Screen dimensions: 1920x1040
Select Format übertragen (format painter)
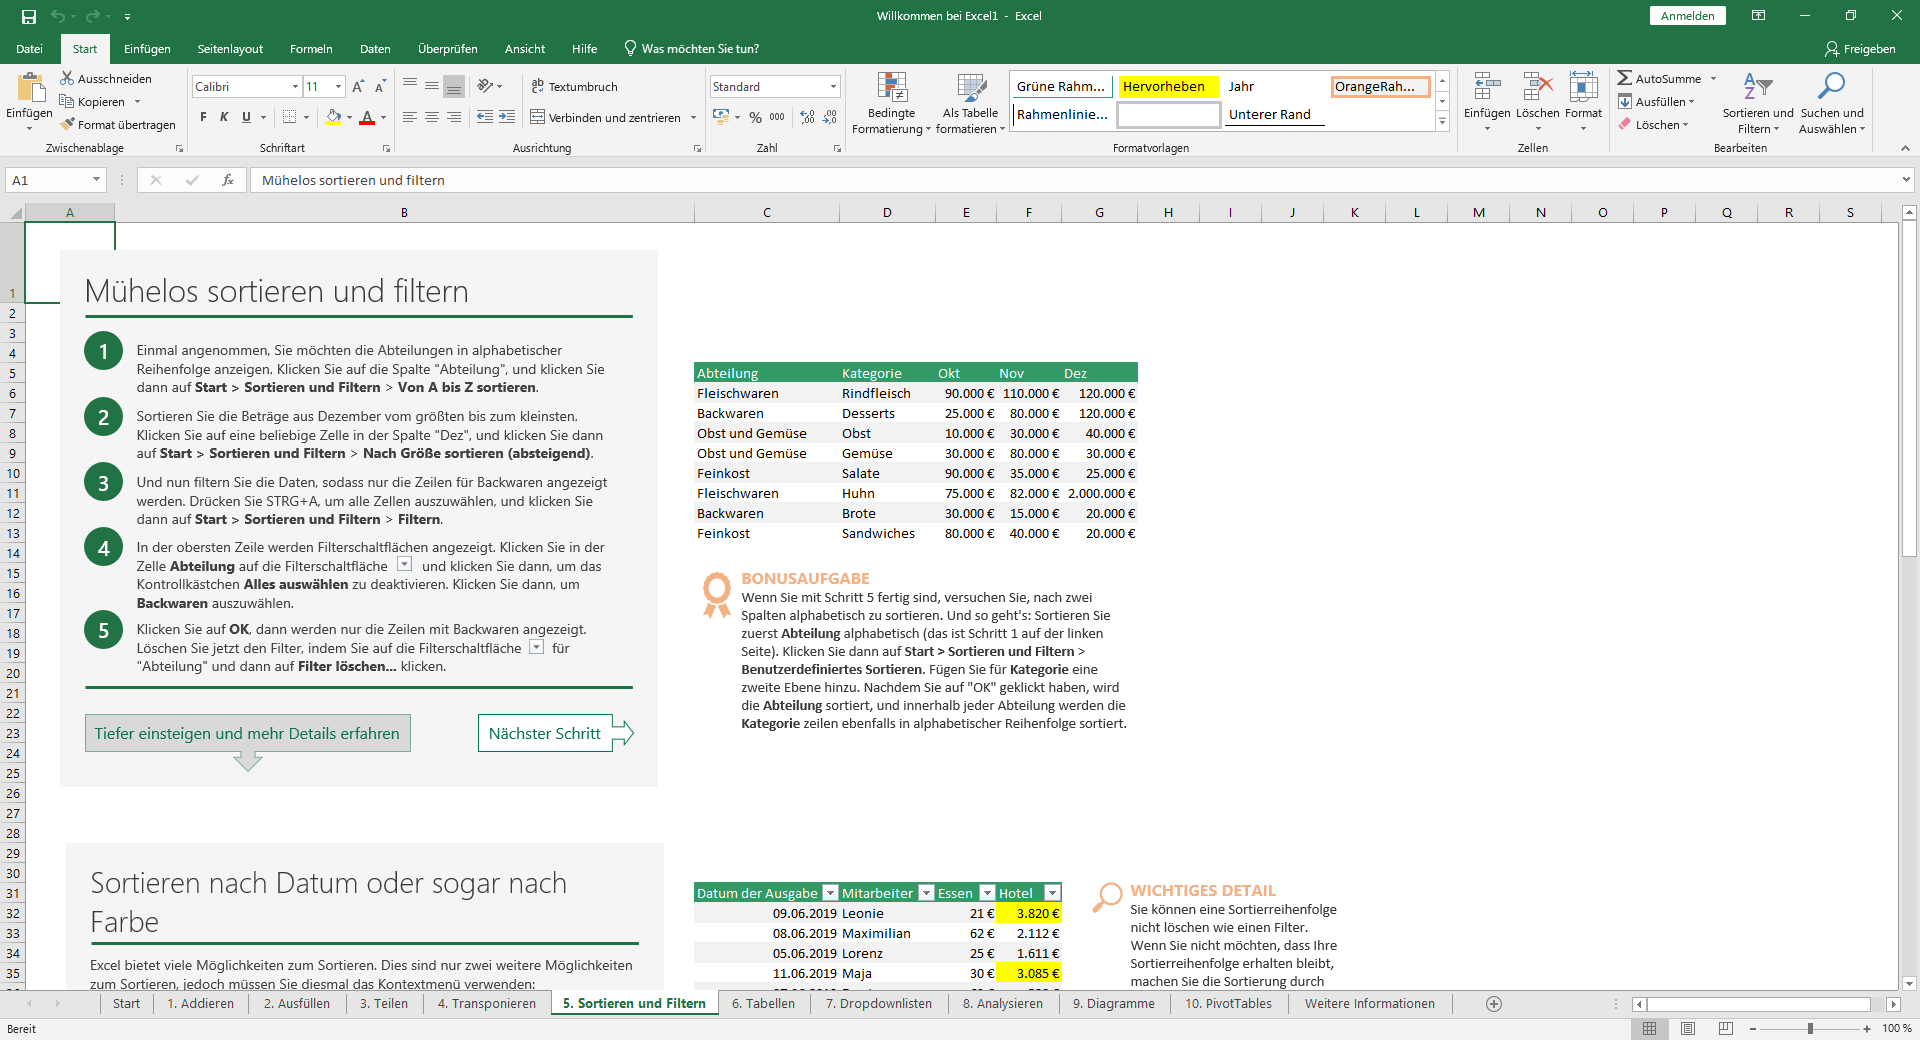[x=118, y=124]
